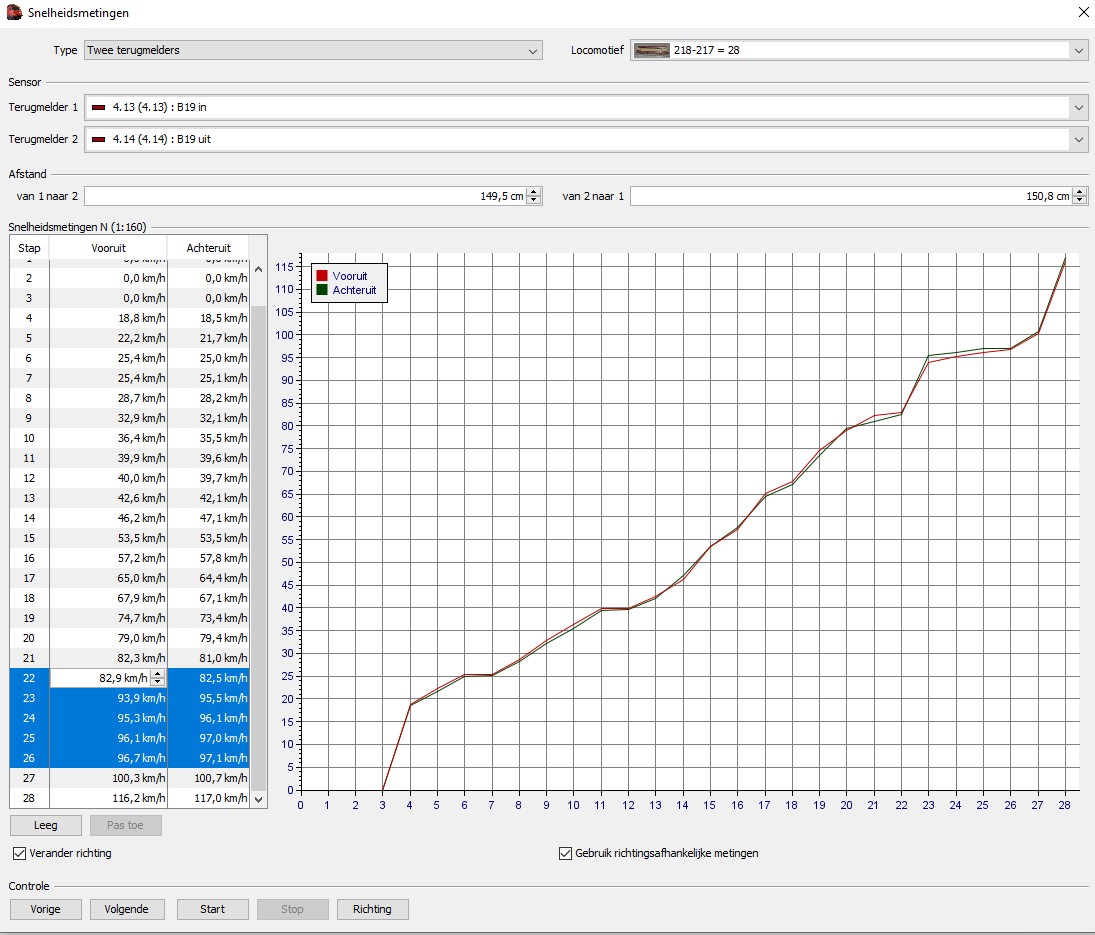Click the 'Pas toe' button
This screenshot has width=1095, height=935.
pos(126,825)
